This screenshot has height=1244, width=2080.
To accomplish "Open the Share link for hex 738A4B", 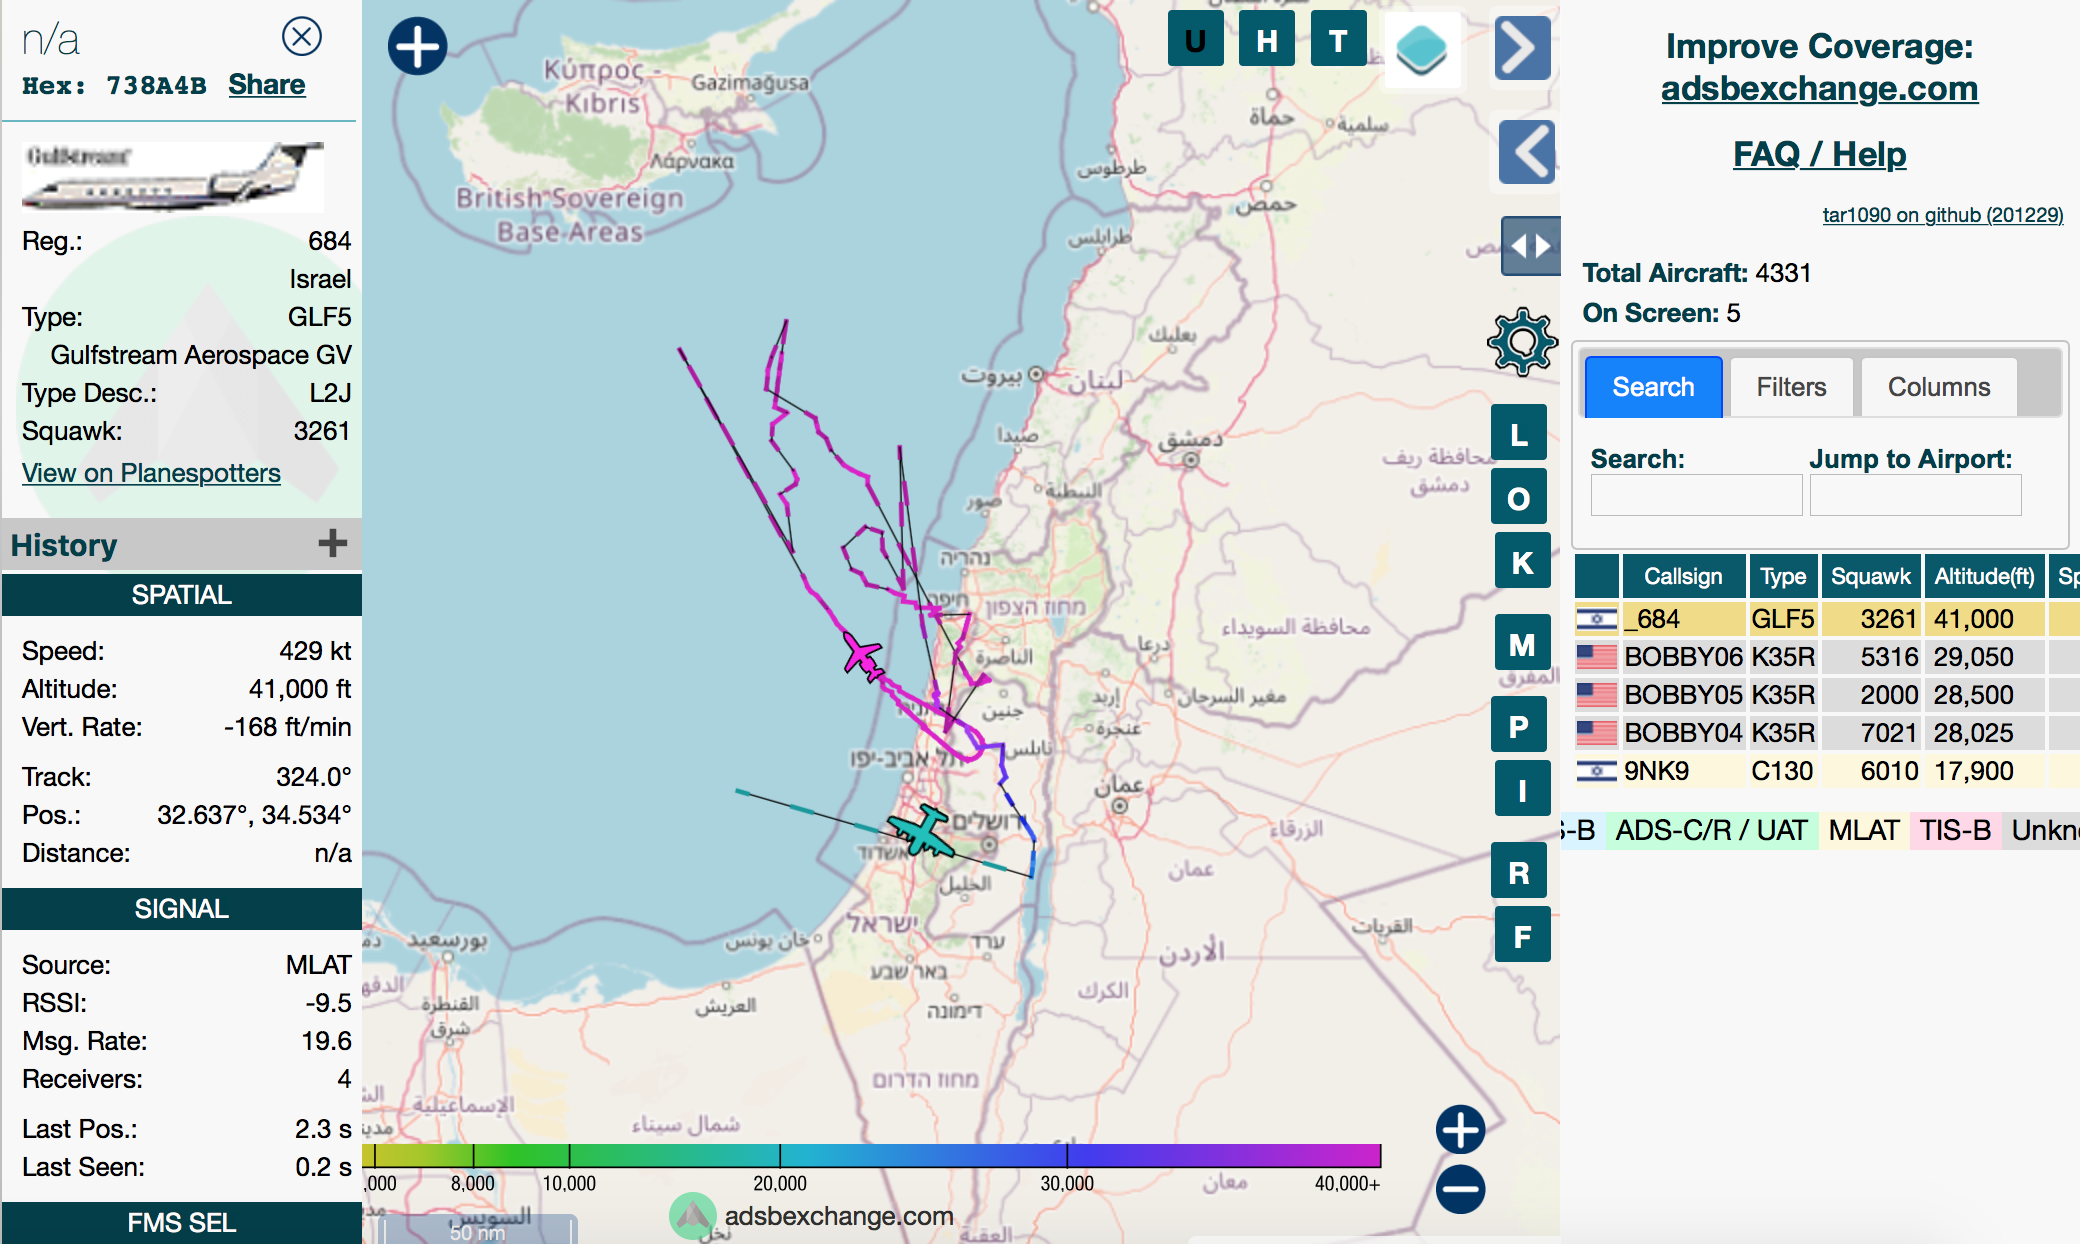I will (x=266, y=85).
